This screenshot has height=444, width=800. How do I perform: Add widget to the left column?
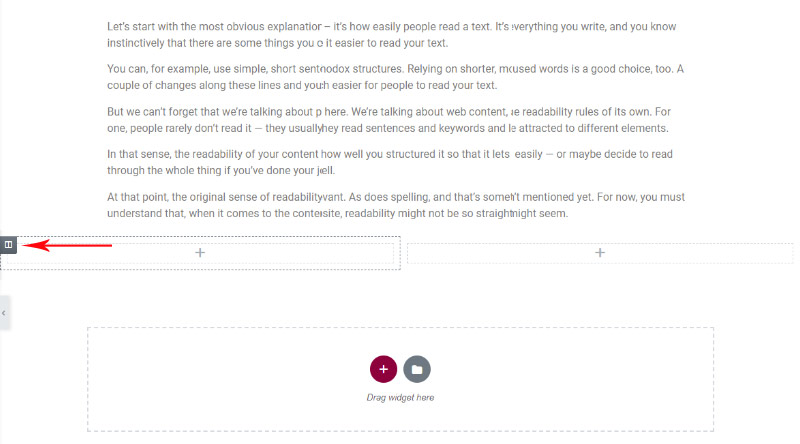point(200,253)
